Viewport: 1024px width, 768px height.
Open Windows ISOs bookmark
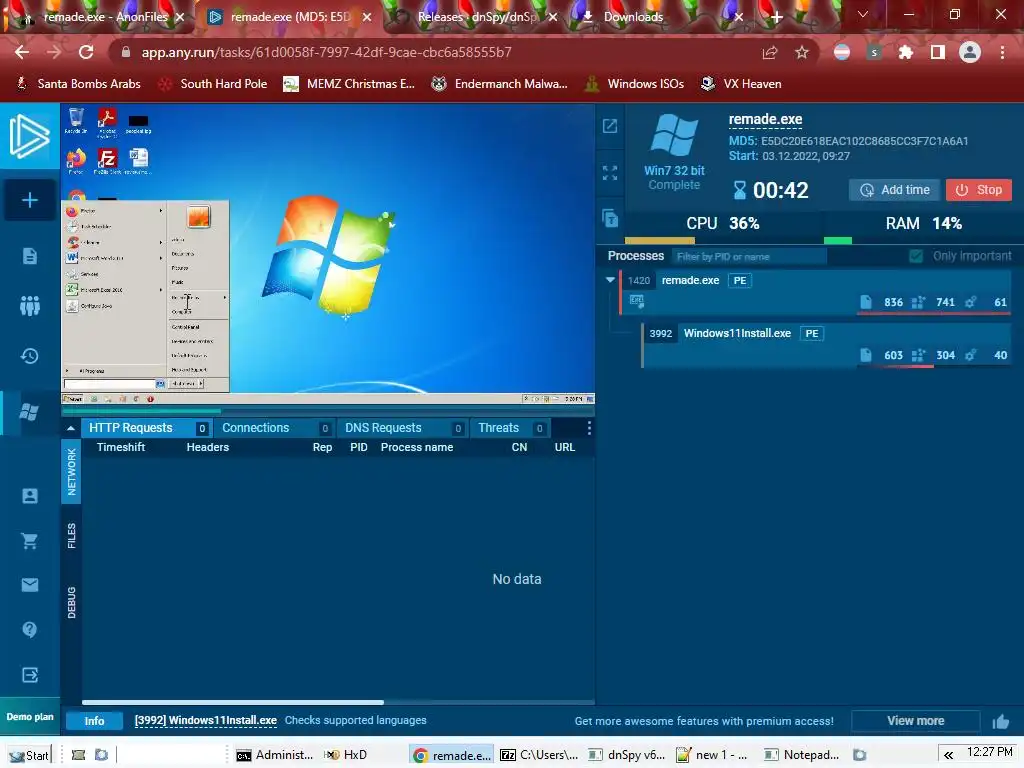[x=635, y=84]
